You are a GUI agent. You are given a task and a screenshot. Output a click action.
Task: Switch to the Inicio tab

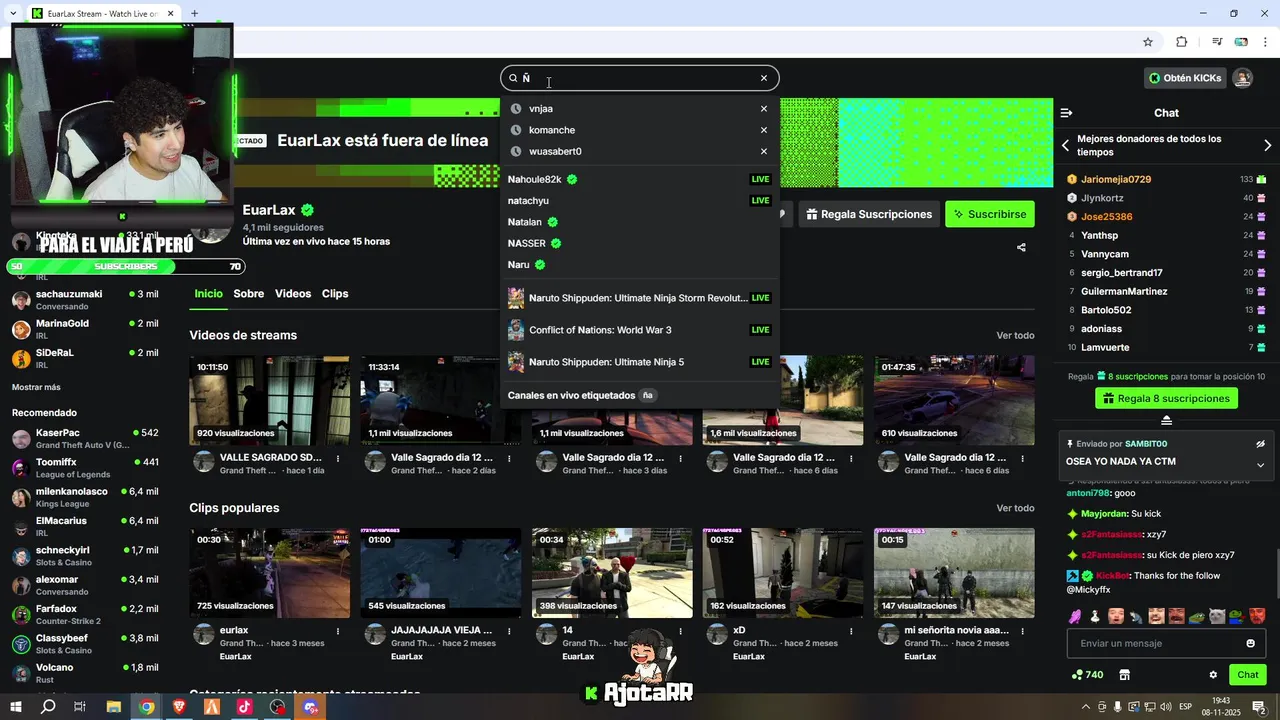208,294
